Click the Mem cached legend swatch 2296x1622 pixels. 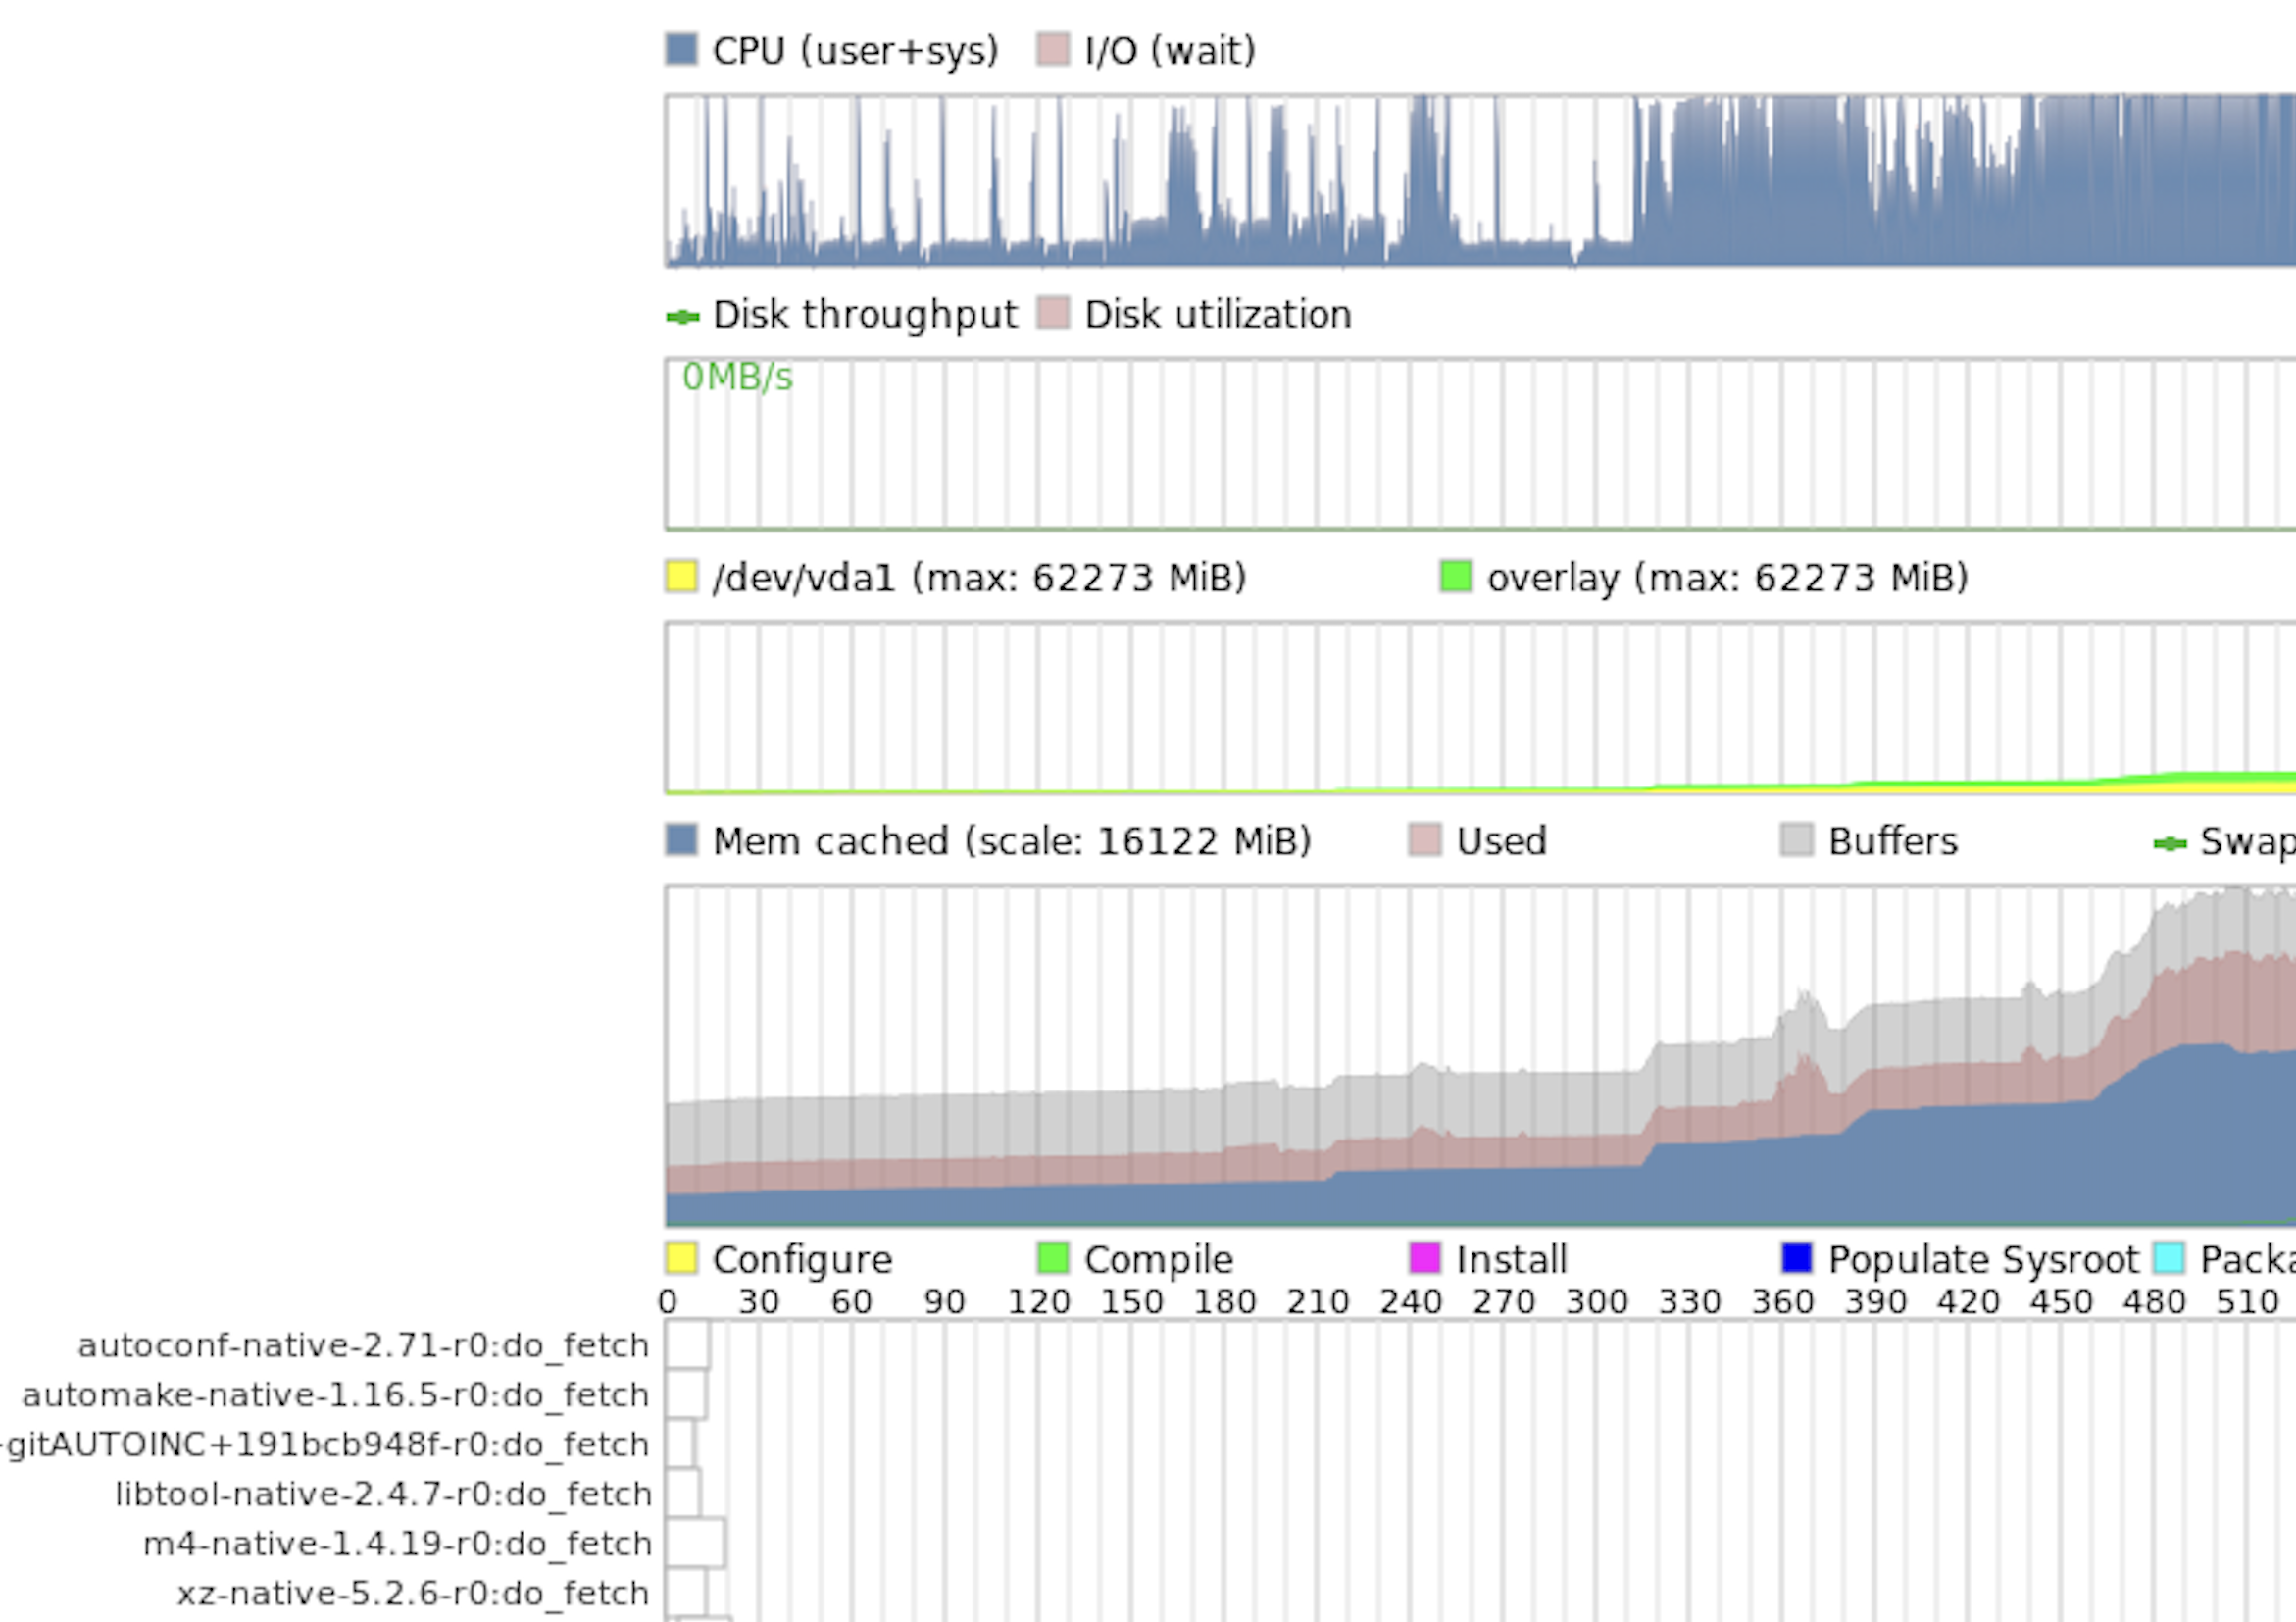click(681, 839)
